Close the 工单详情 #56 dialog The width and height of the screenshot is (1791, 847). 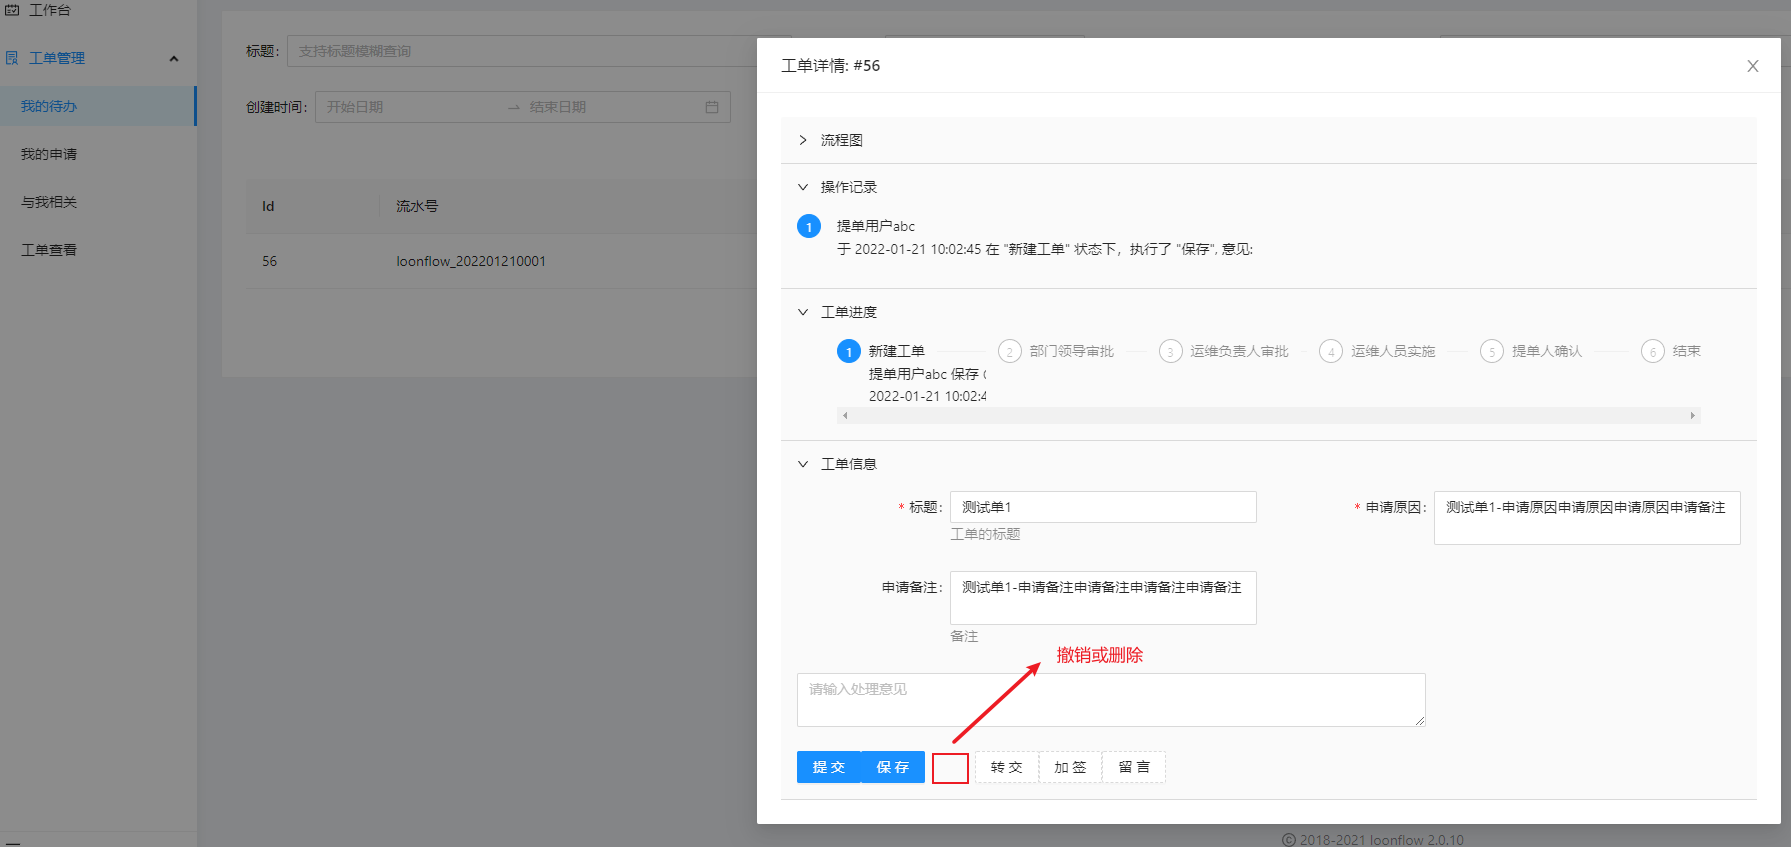tap(1752, 66)
